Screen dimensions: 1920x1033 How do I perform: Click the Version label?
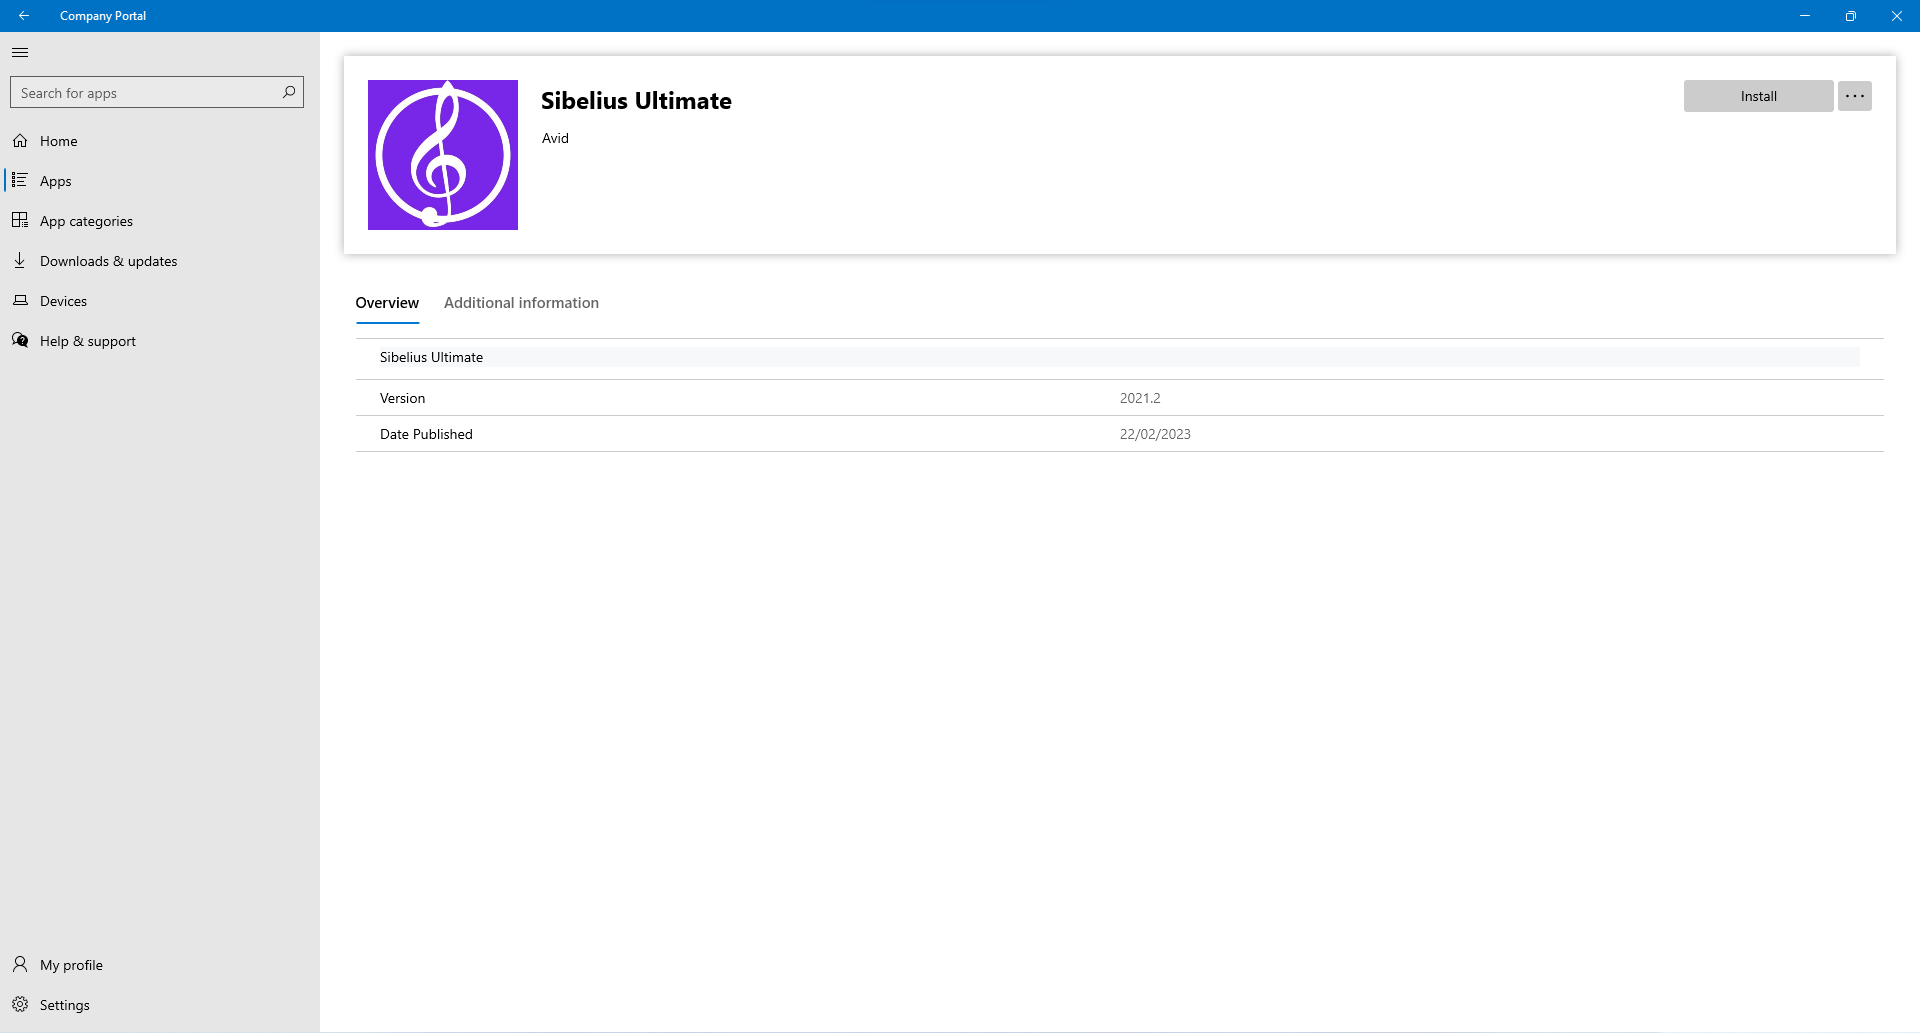tap(402, 398)
